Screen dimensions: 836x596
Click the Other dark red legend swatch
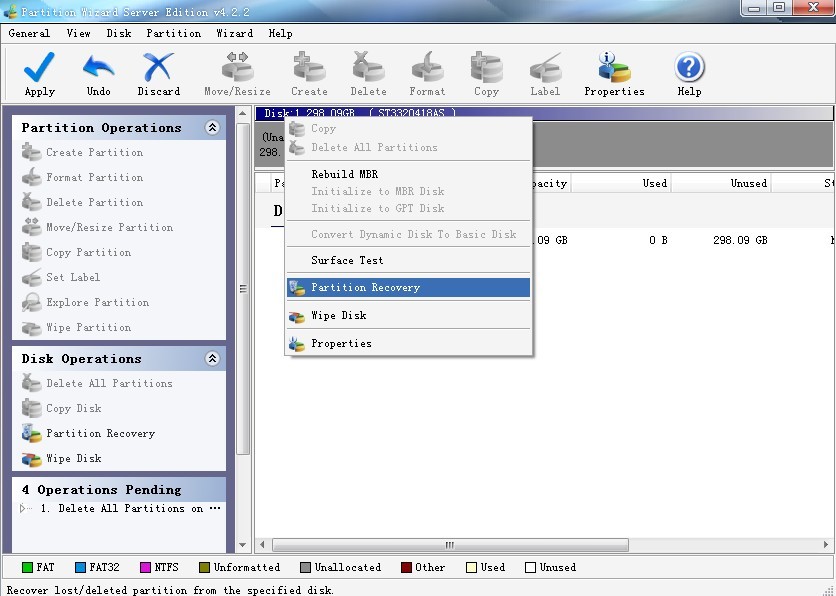coord(406,567)
